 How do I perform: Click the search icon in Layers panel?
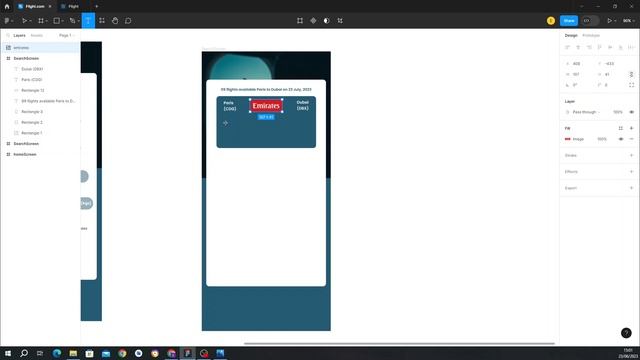(8, 36)
